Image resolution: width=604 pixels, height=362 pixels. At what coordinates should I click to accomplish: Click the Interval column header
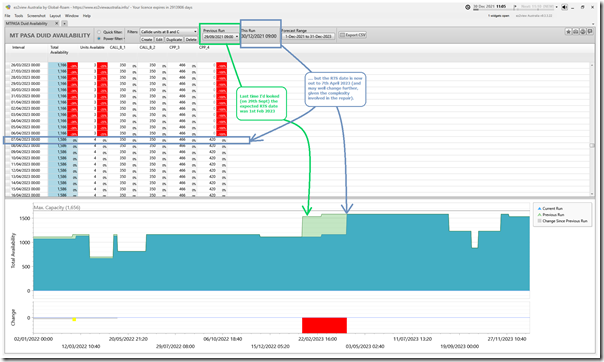click(18, 47)
